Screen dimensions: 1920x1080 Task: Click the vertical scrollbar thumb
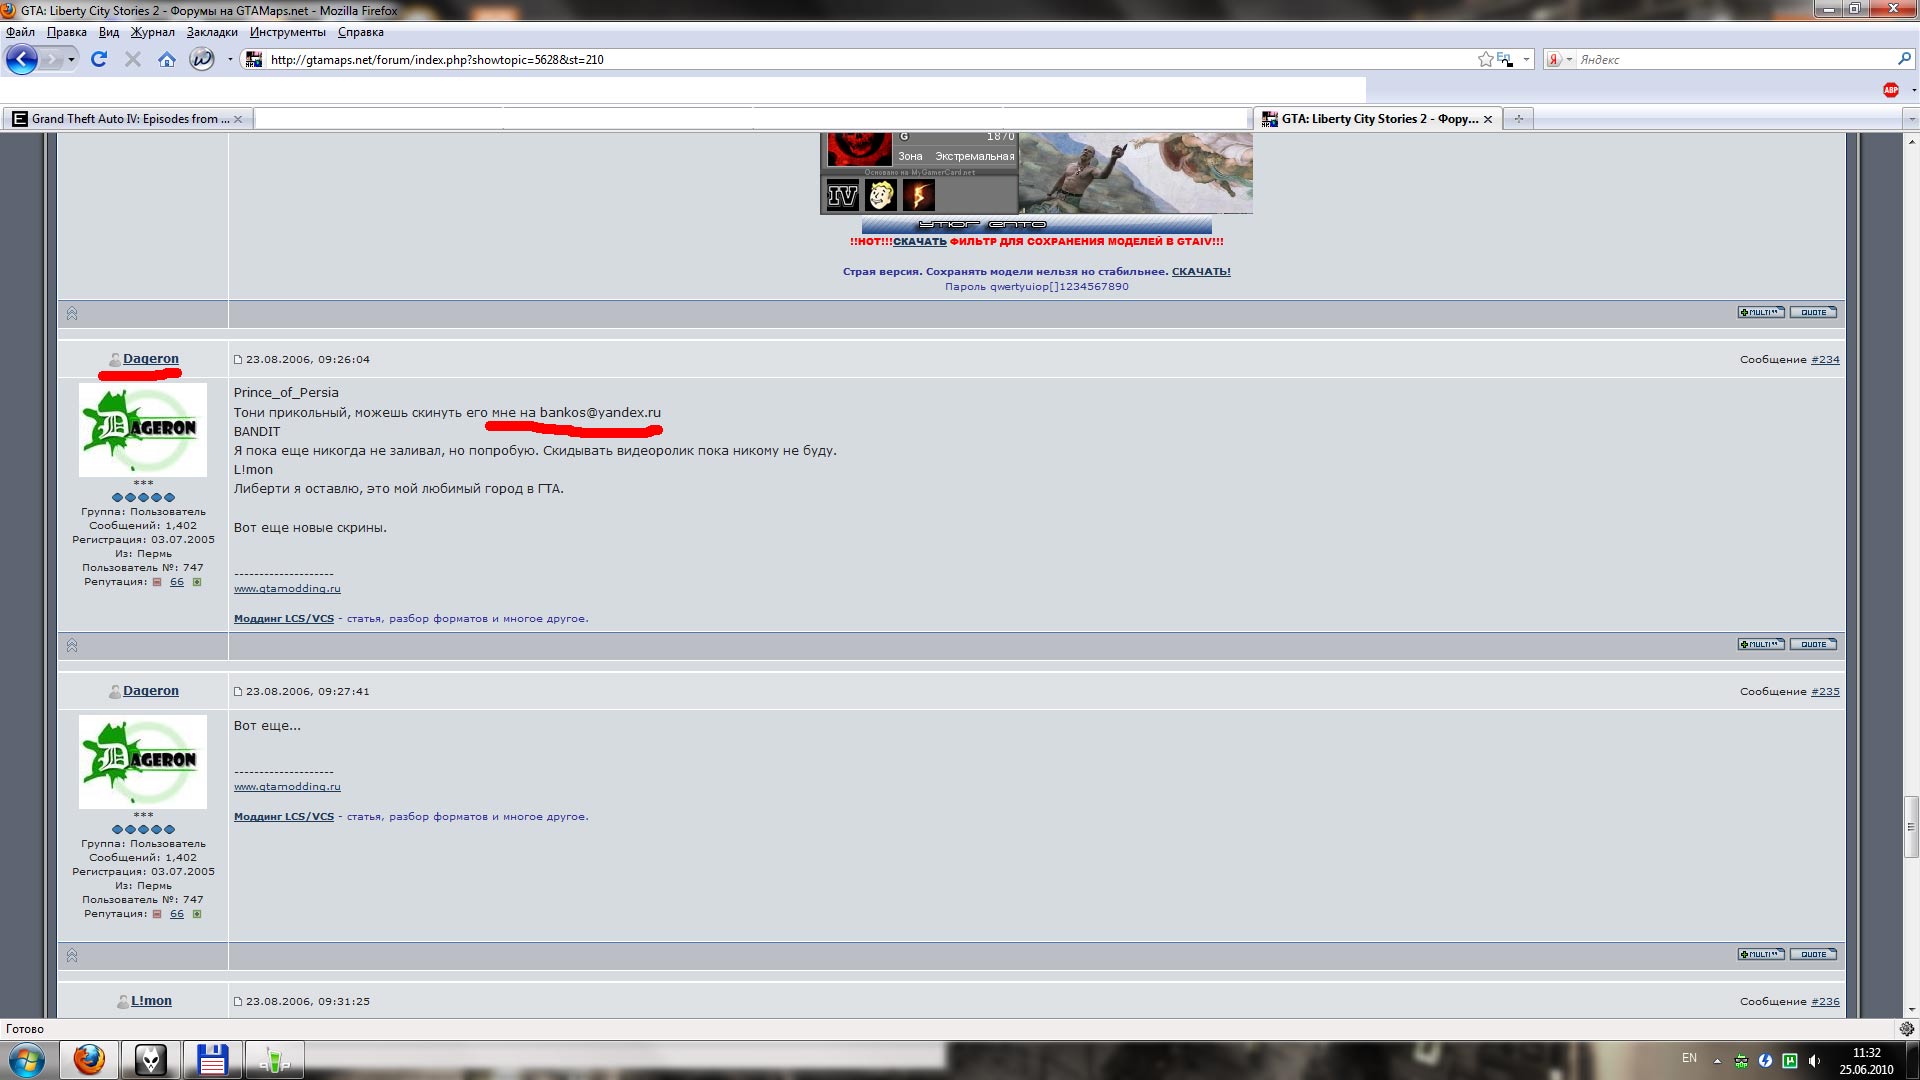(x=1911, y=827)
